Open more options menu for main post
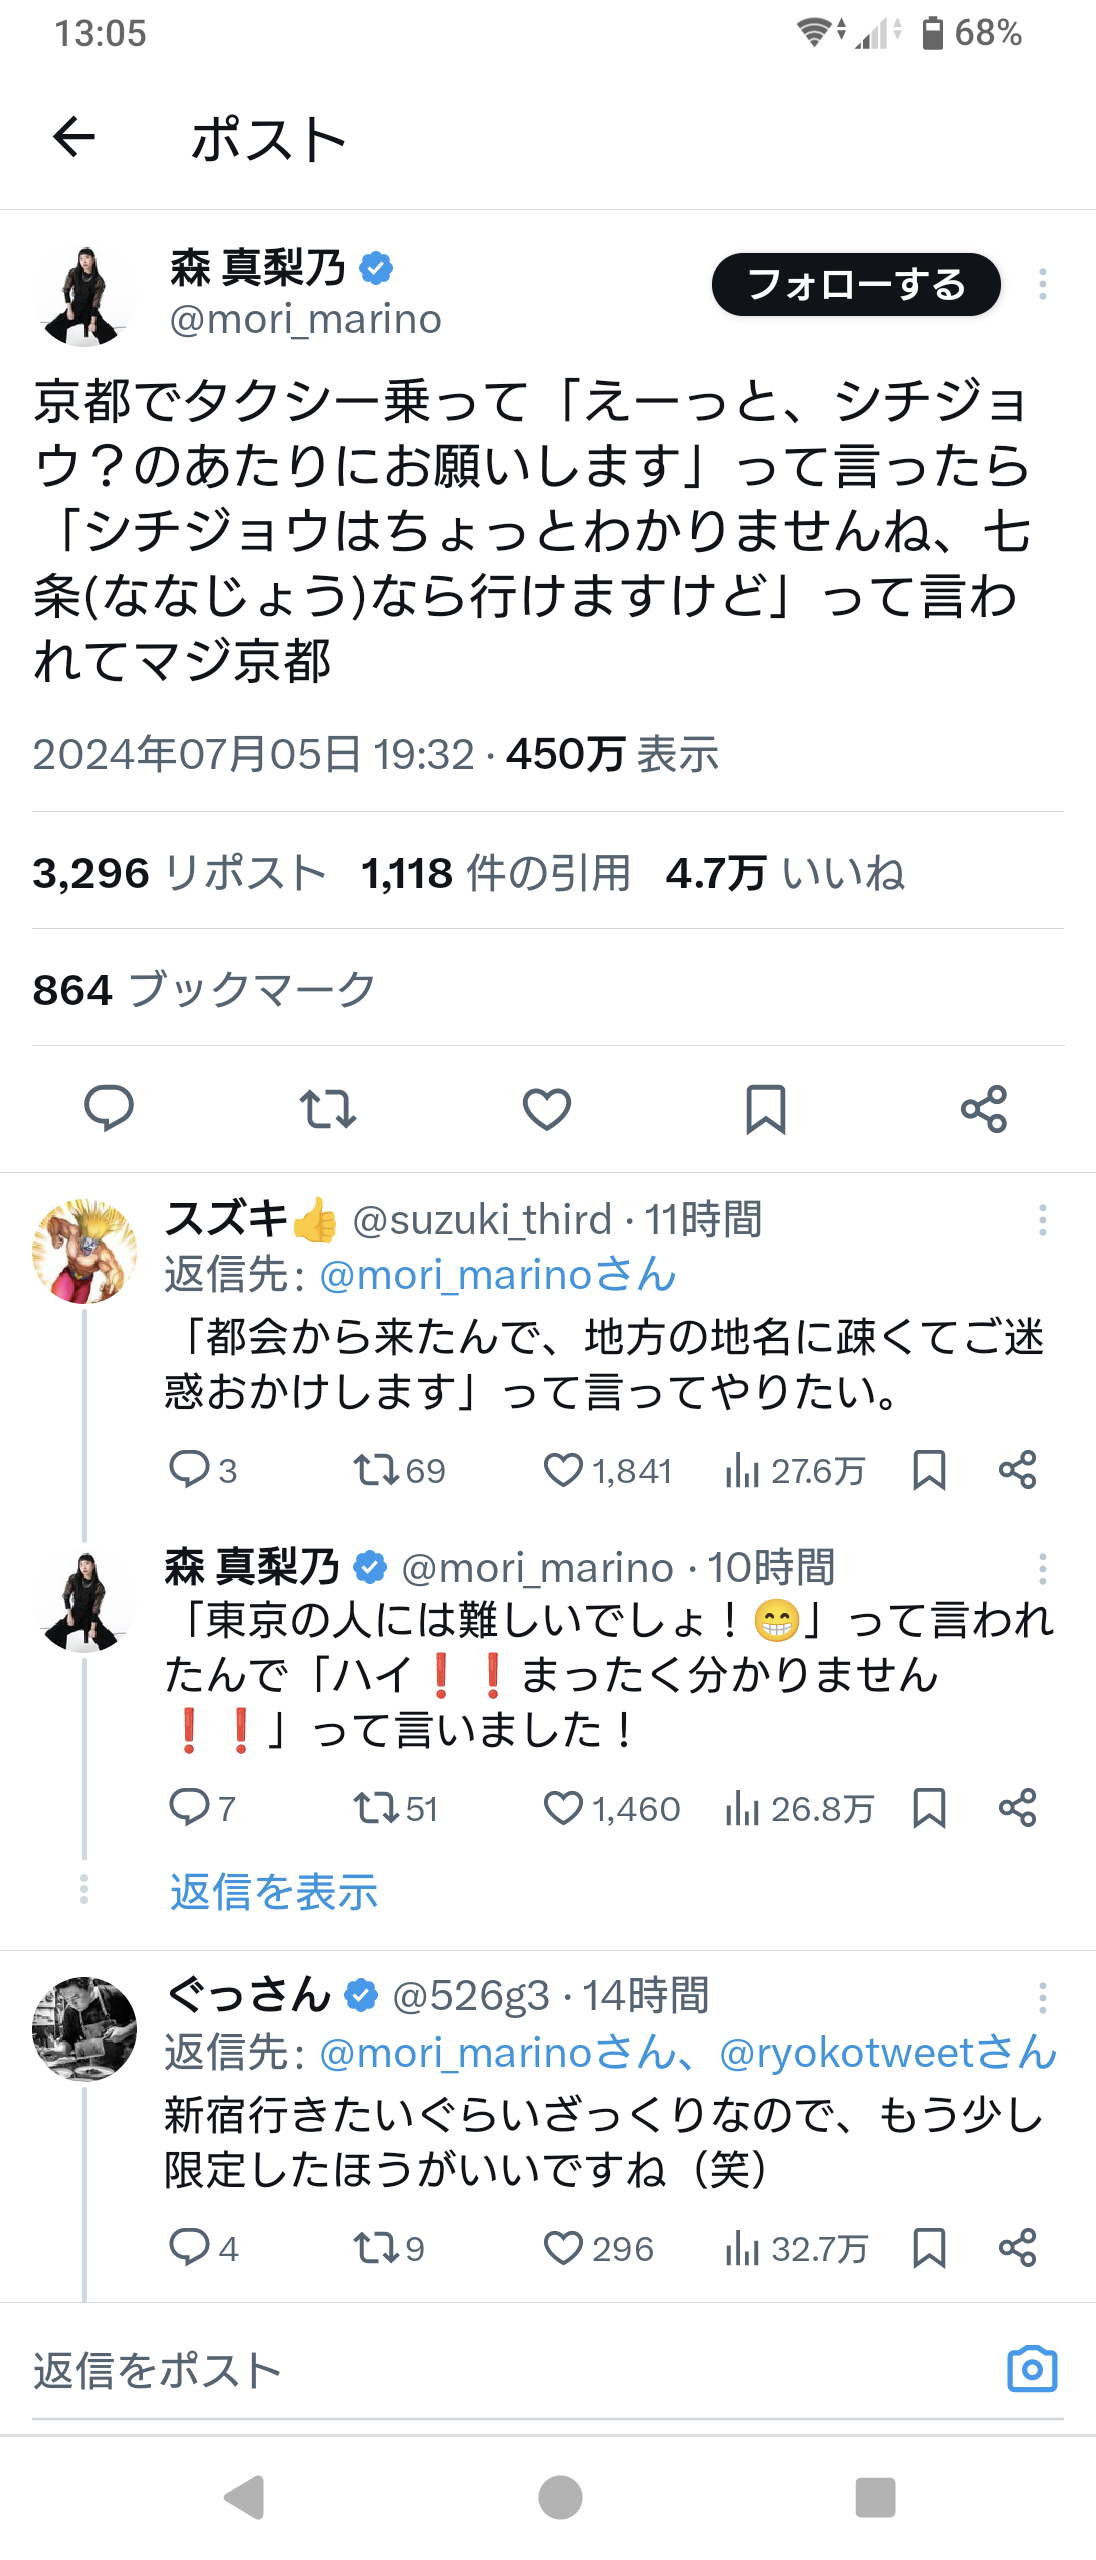Viewport: 1096px width, 2560px height. pos(1042,284)
